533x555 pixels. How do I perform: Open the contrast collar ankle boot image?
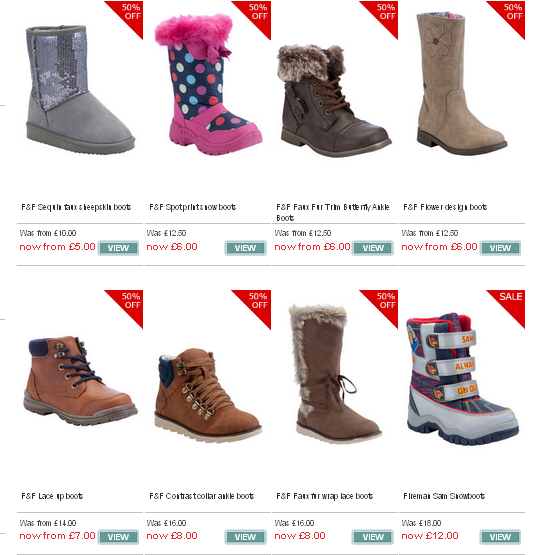point(208,395)
